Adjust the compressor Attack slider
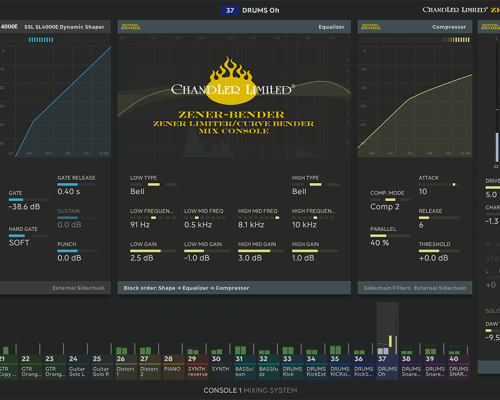The image size is (500, 400). pos(439,184)
